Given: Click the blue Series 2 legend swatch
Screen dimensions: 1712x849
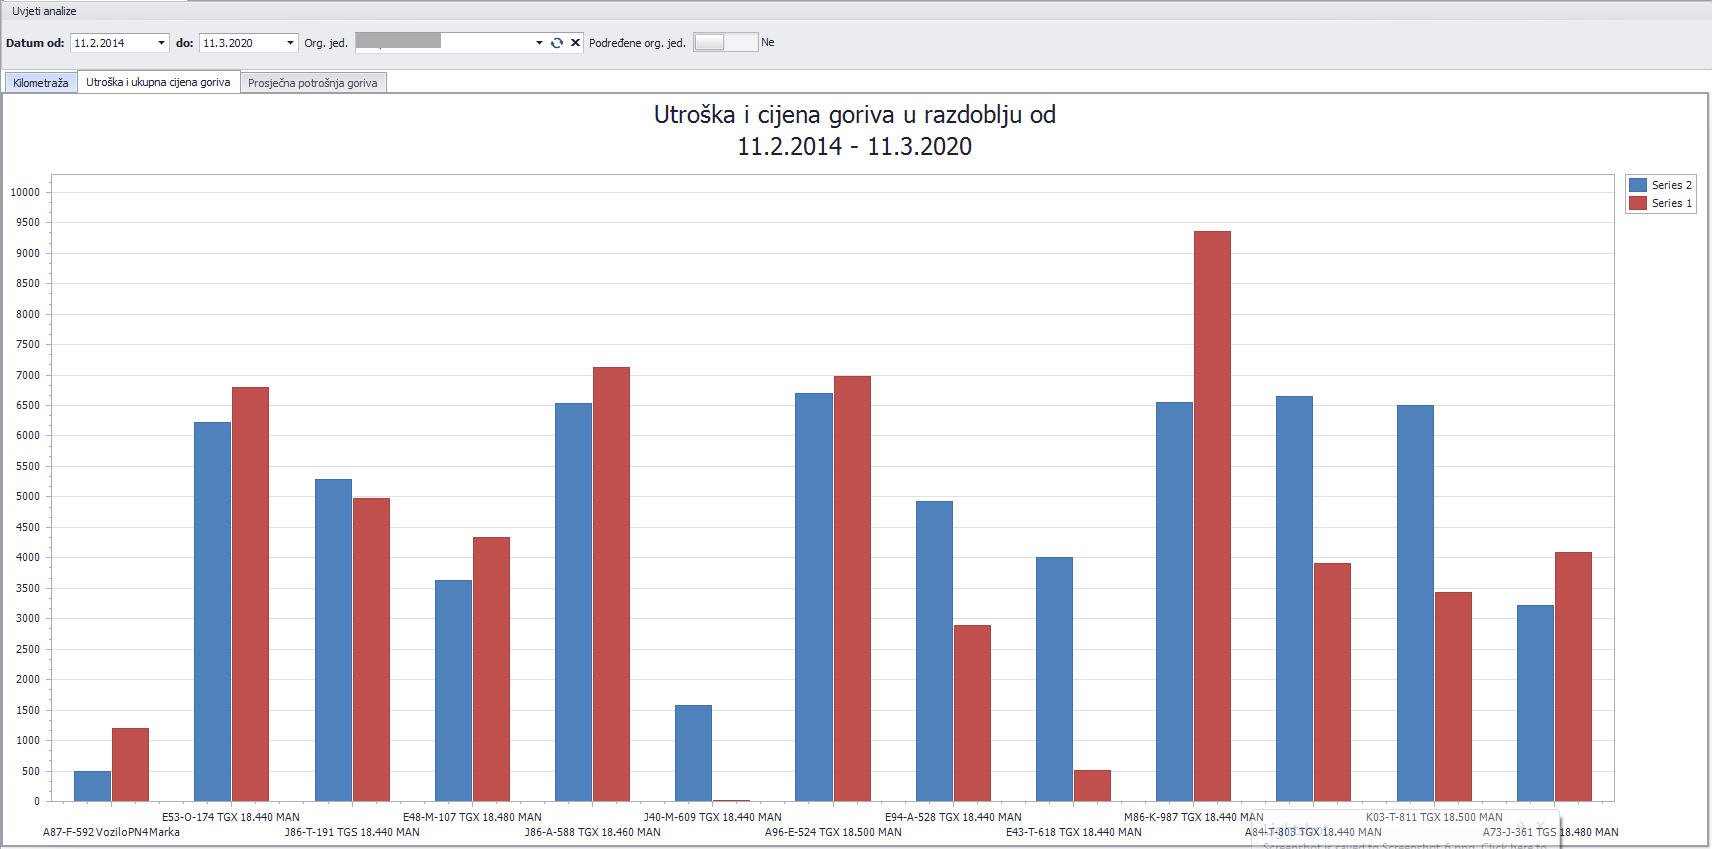Looking at the screenshot, I should point(1638,185).
